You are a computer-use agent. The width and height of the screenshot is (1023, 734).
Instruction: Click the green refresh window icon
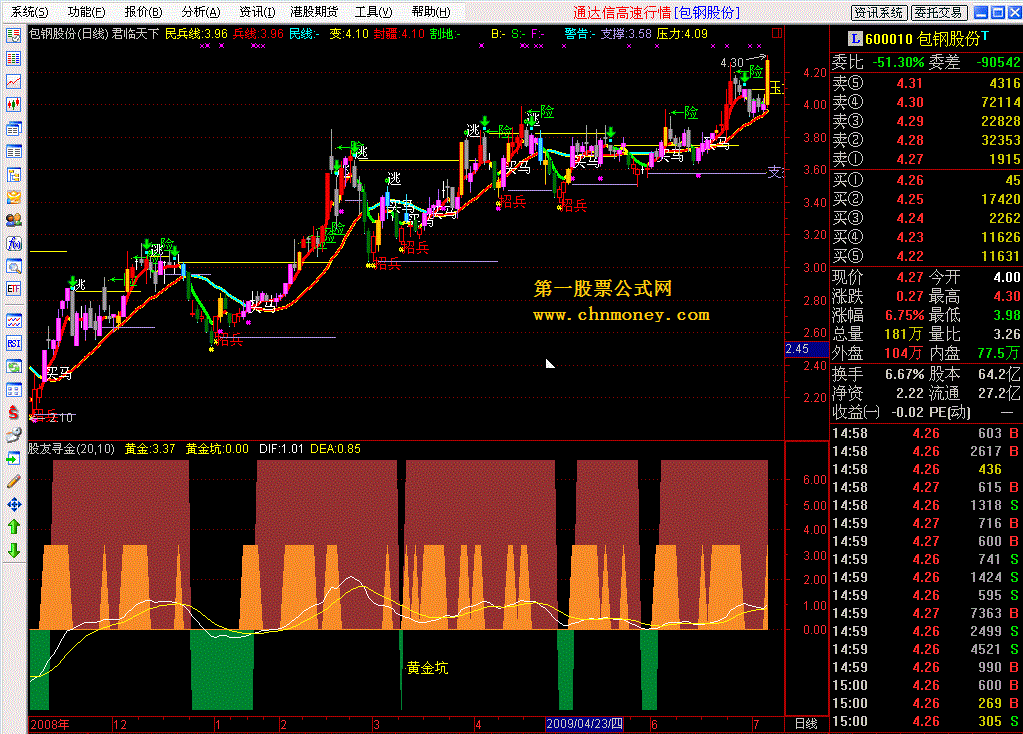pyautogui.click(x=14, y=367)
